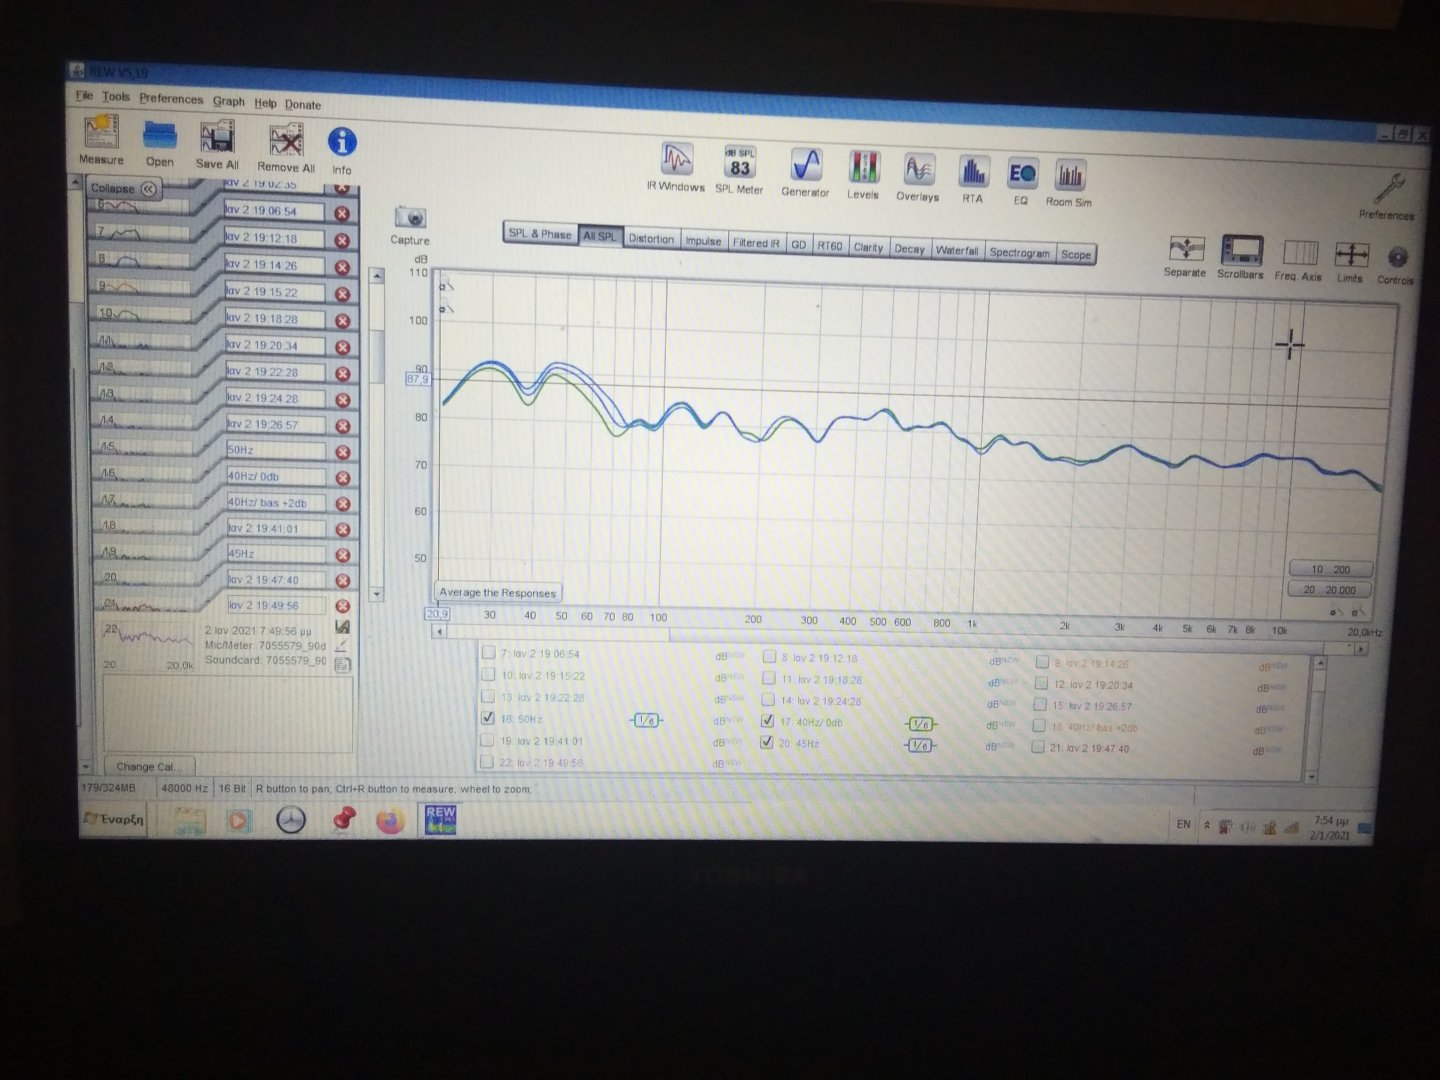Screen dimensions: 1440x1080
Task: Uncheck the 17: 40Hz/ 0db trace checkbox
Action: [768, 720]
